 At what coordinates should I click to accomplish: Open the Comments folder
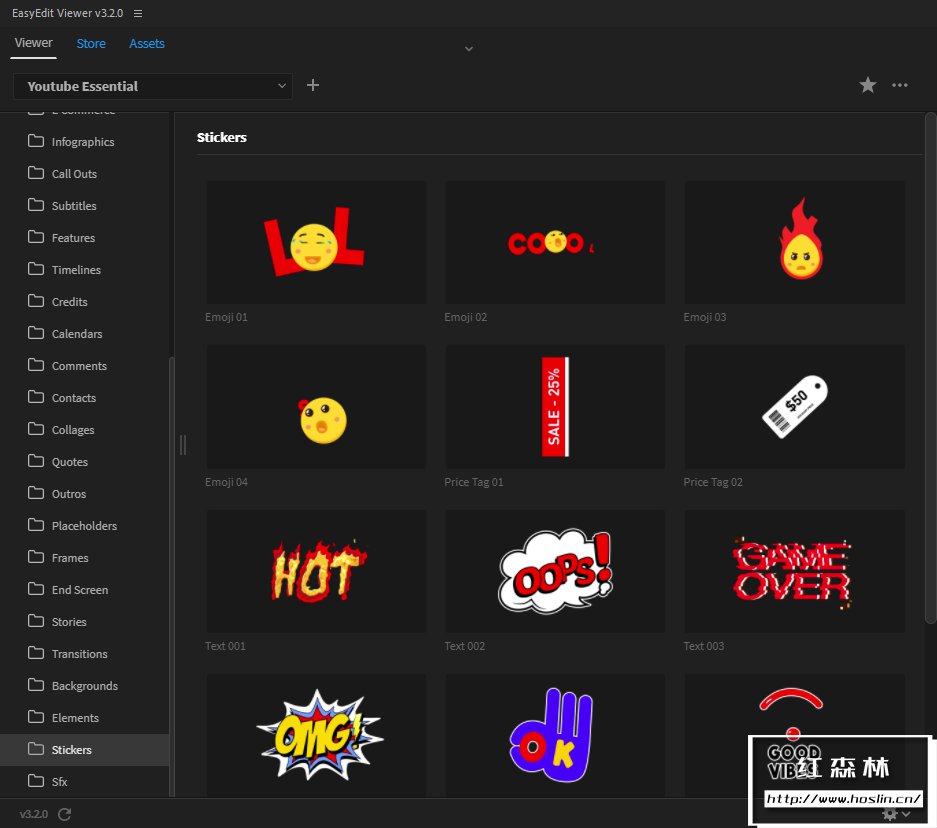pos(85,366)
